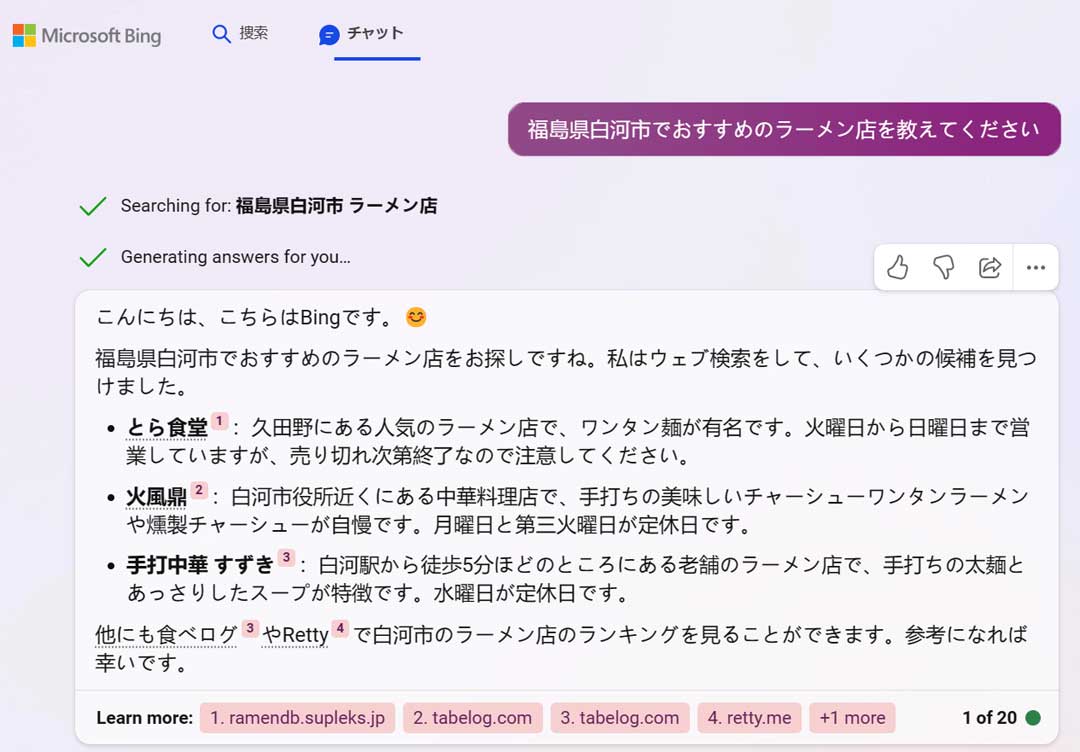Open the やRetty link
Image resolution: width=1080 pixels, height=752 pixels.
pyautogui.click(x=295, y=634)
